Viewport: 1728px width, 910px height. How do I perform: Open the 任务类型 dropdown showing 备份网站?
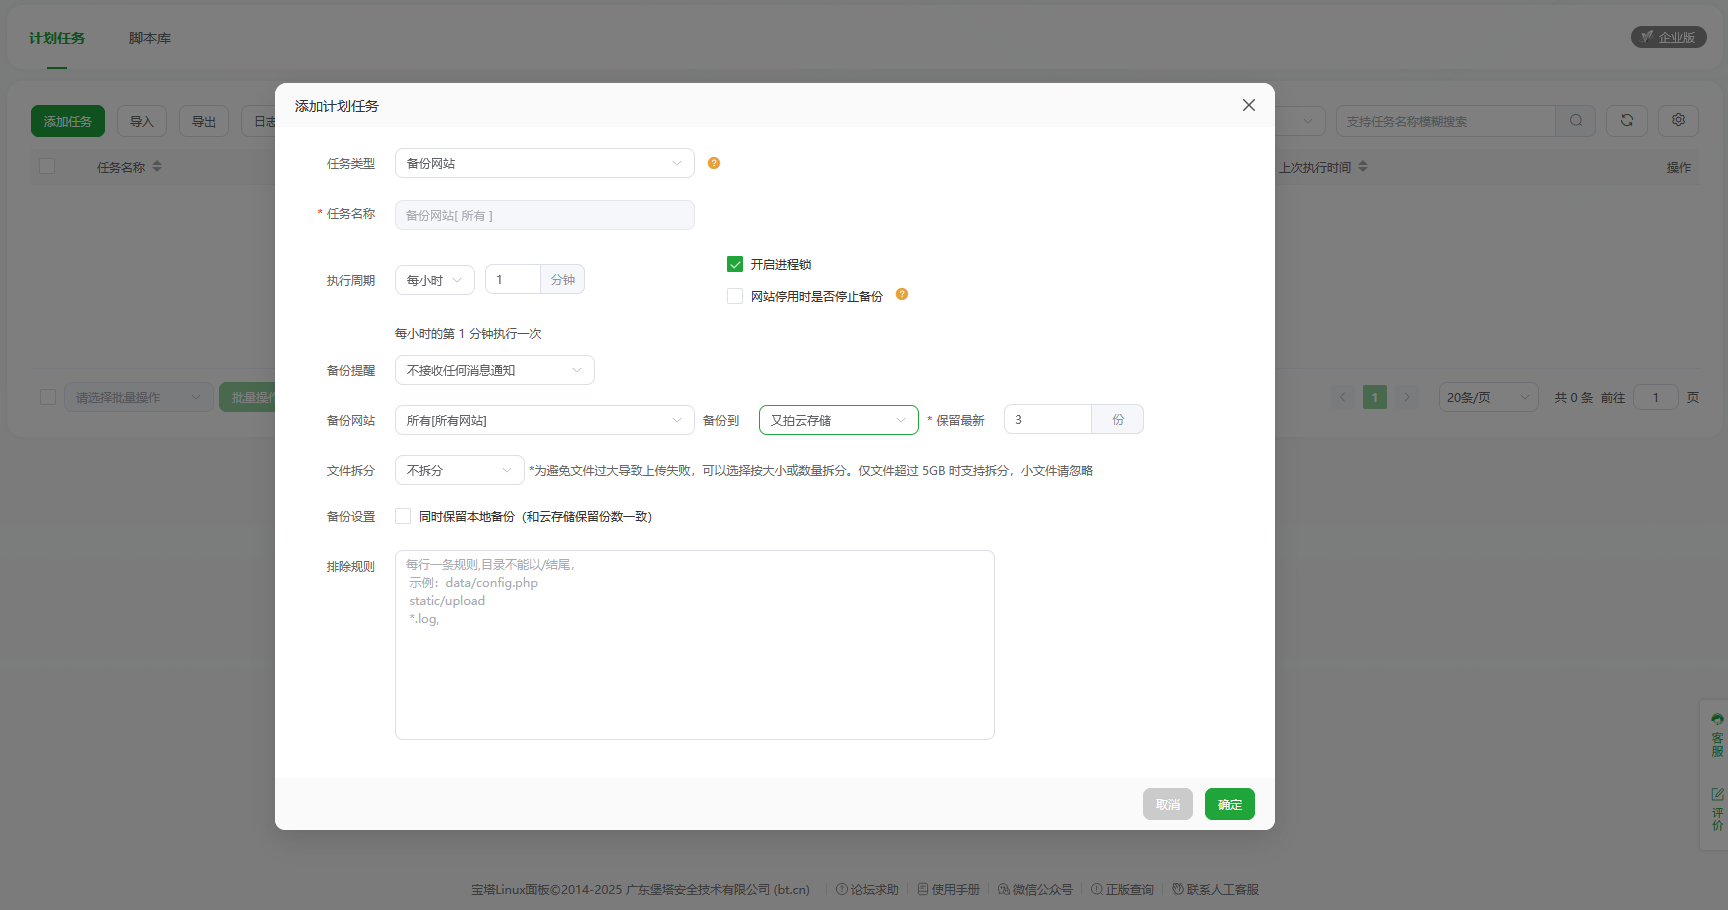click(544, 163)
